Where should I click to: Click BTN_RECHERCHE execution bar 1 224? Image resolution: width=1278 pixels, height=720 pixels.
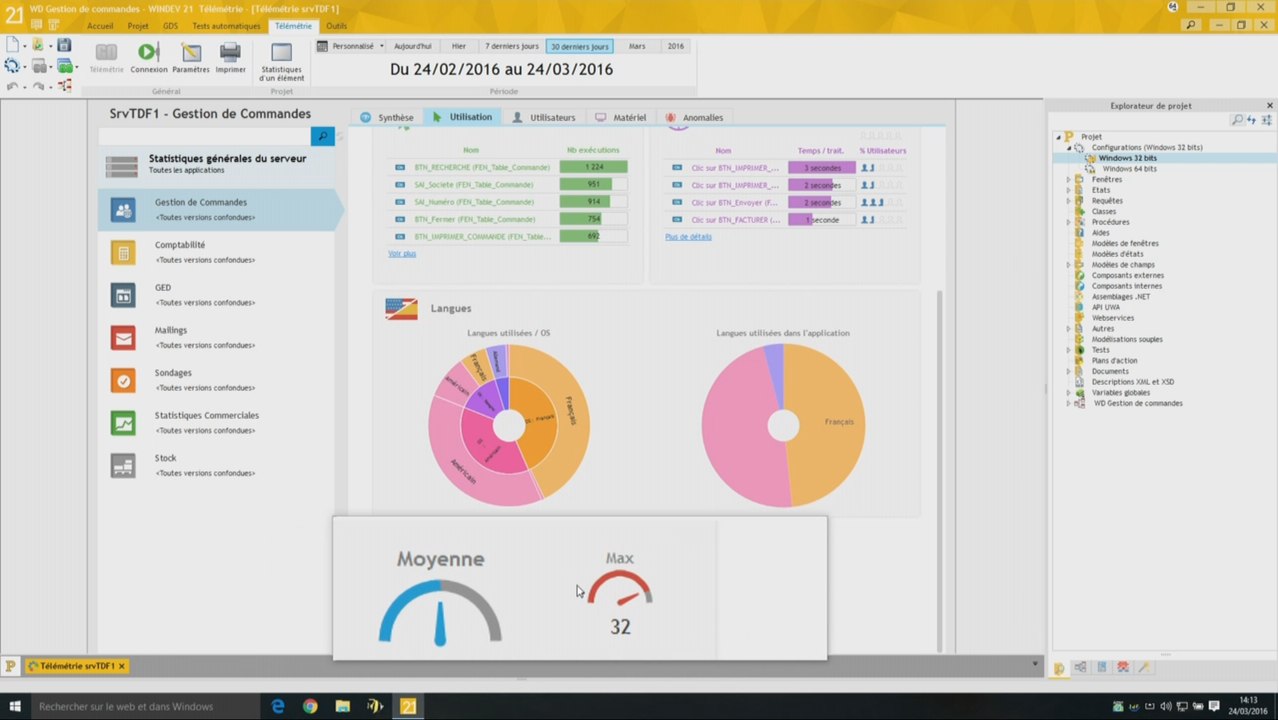594,168
